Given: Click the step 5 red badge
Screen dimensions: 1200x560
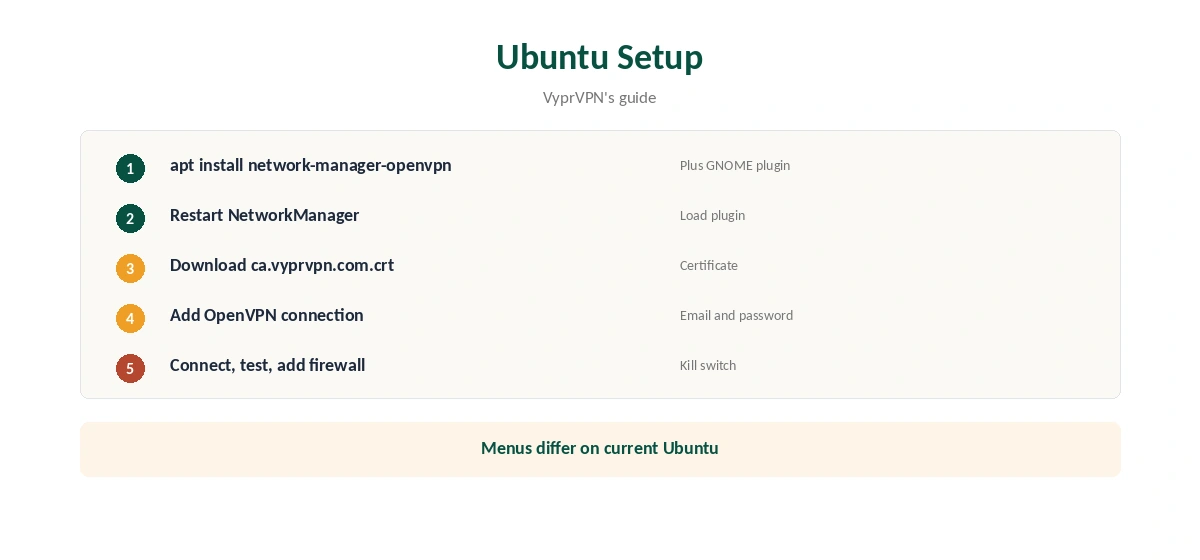Looking at the screenshot, I should 130,368.
